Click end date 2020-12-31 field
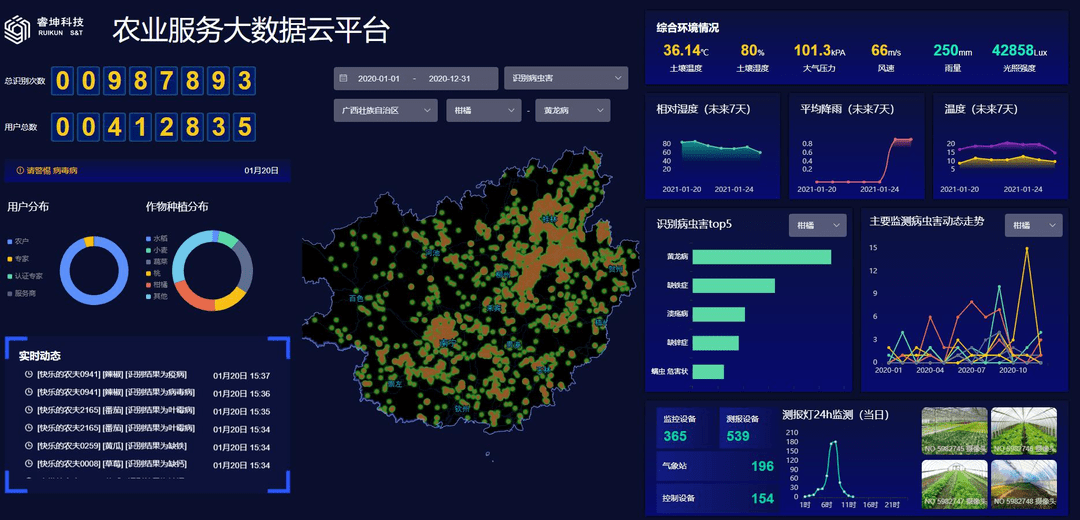 449,79
